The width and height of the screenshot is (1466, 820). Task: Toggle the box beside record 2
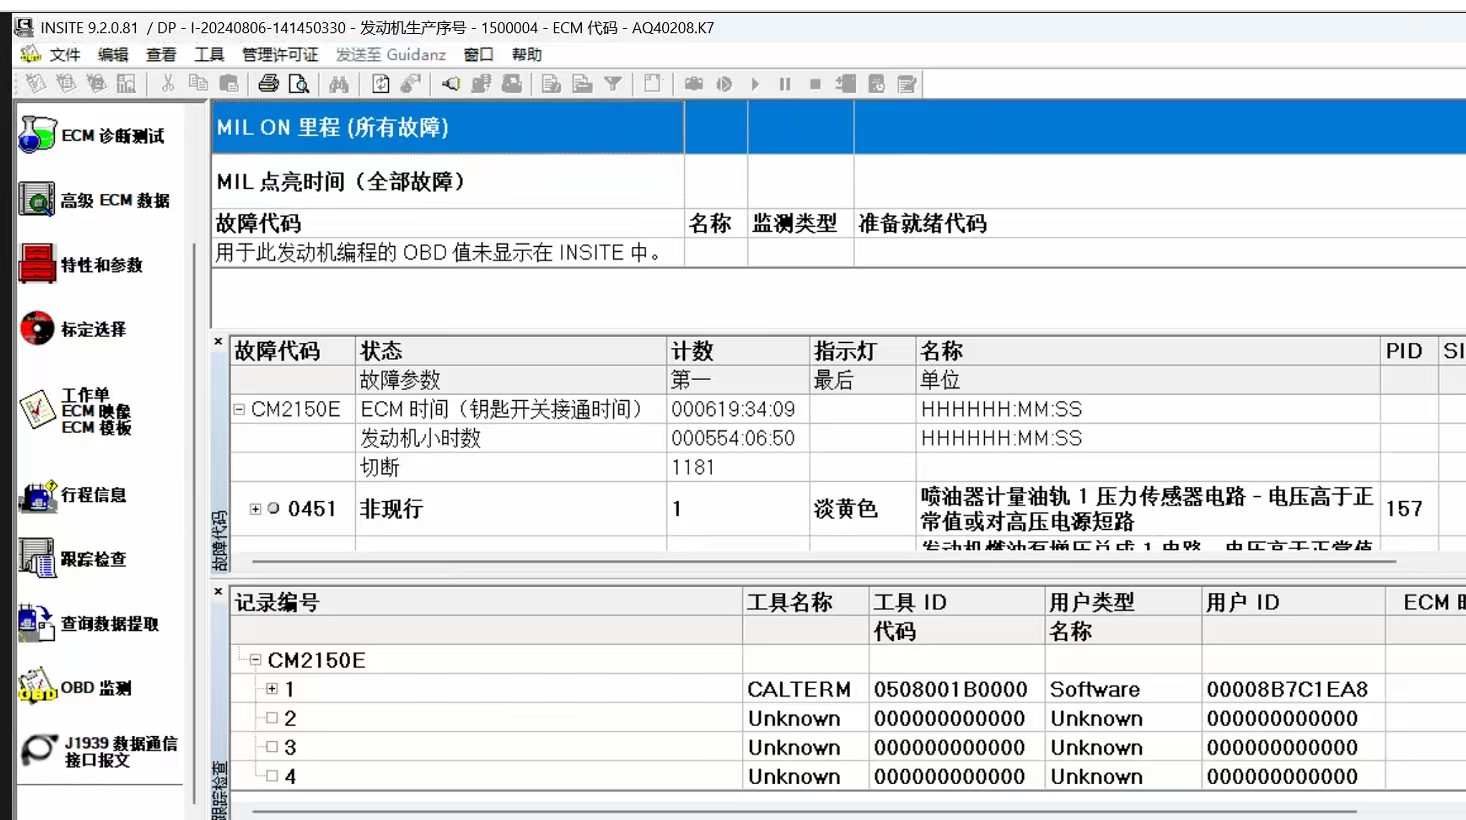point(272,718)
